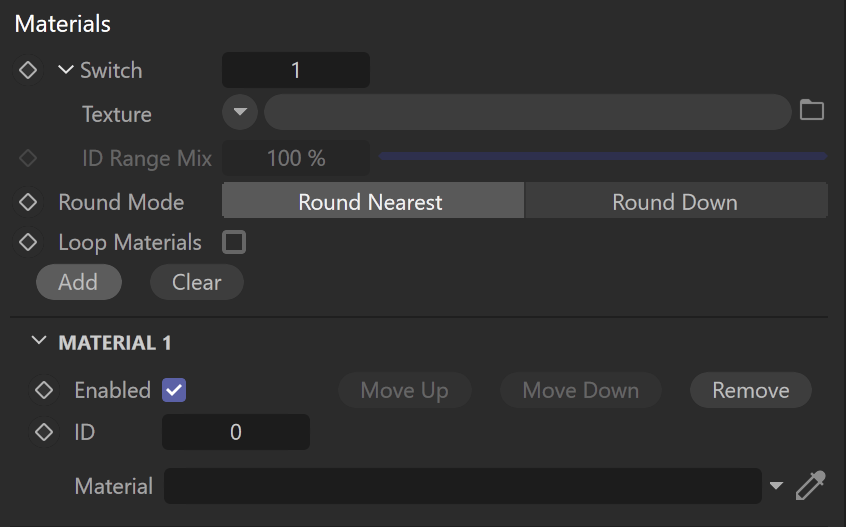Activate the Material eyedropper picker
This screenshot has width=846, height=527.
point(810,485)
